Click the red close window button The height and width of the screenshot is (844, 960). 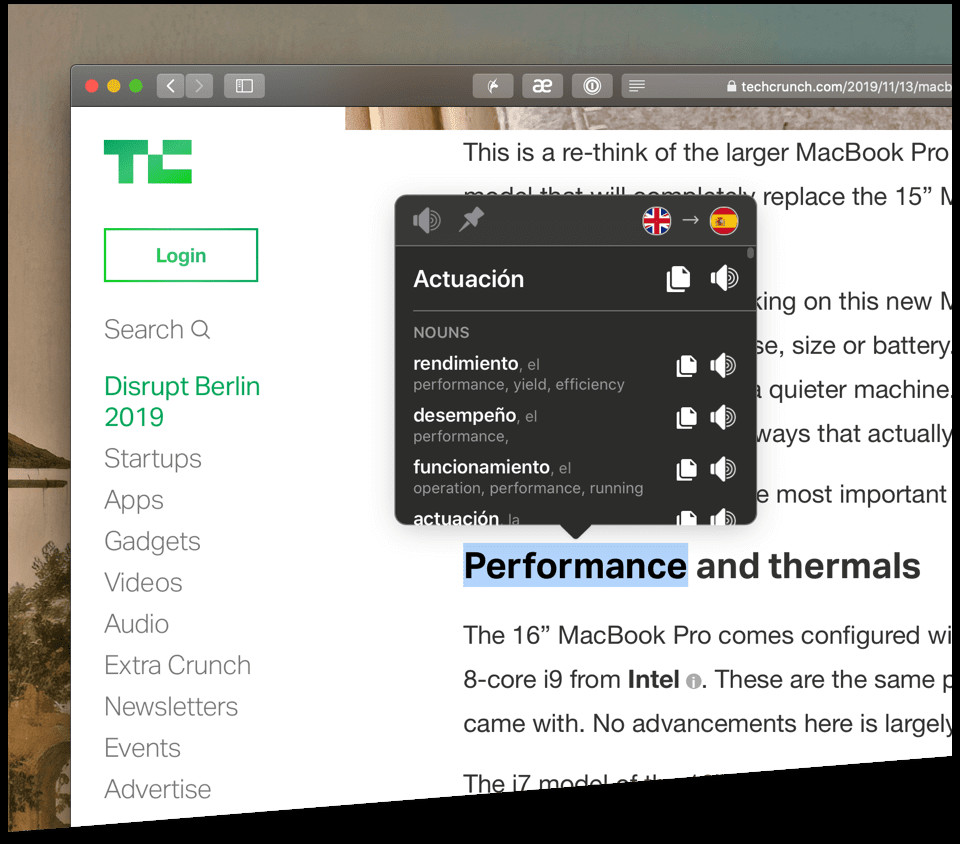92,86
